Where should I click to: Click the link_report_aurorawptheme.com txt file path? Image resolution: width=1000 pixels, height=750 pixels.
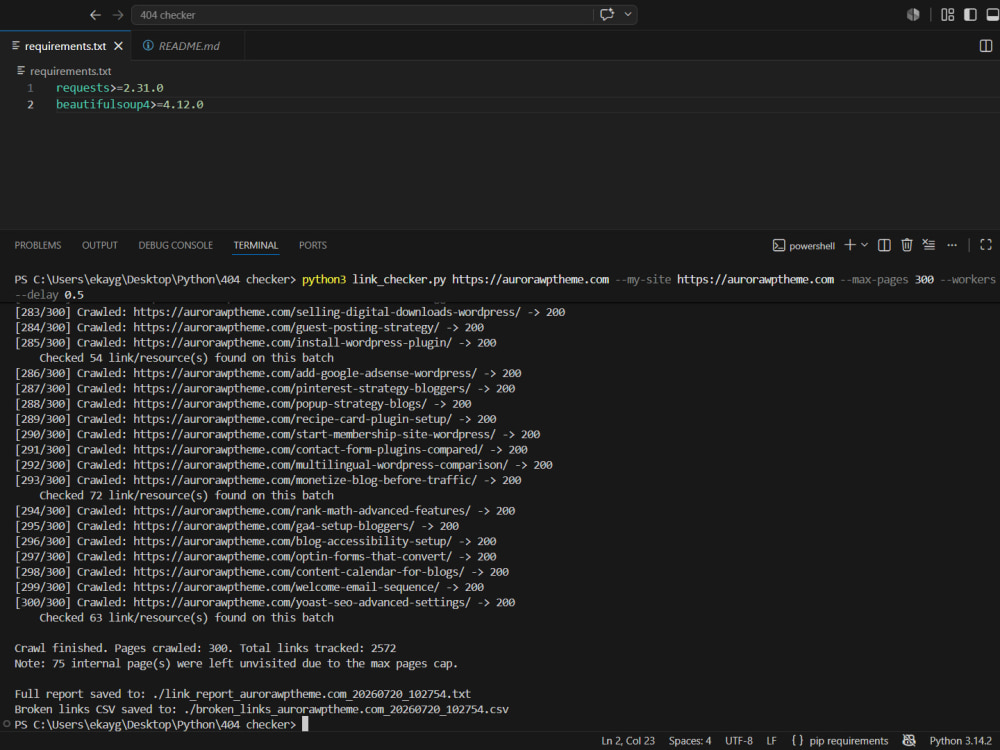coord(312,693)
